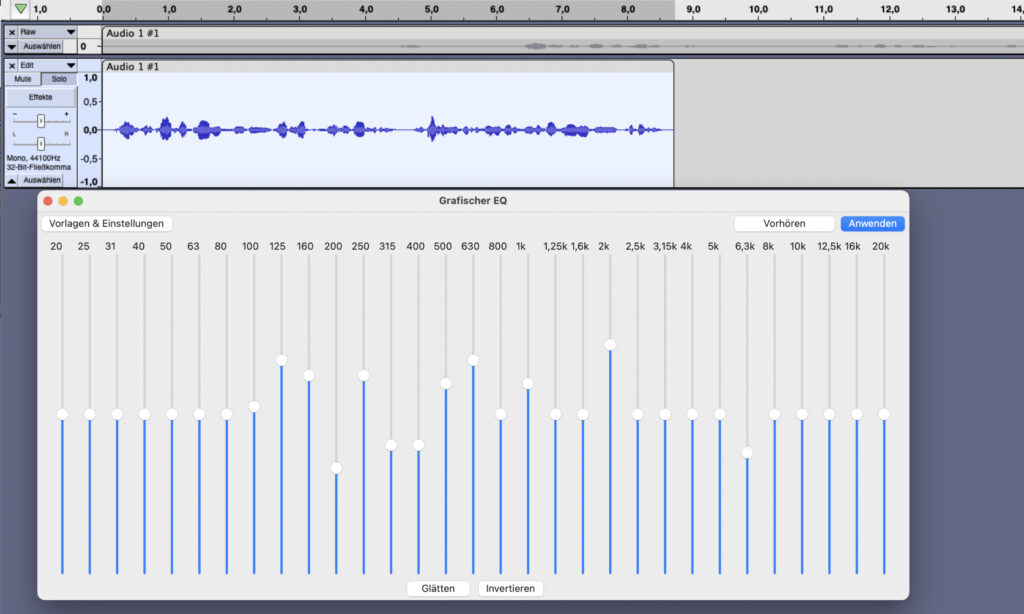Click the 5k band slider knob
The width and height of the screenshot is (1024, 614).
720,414
